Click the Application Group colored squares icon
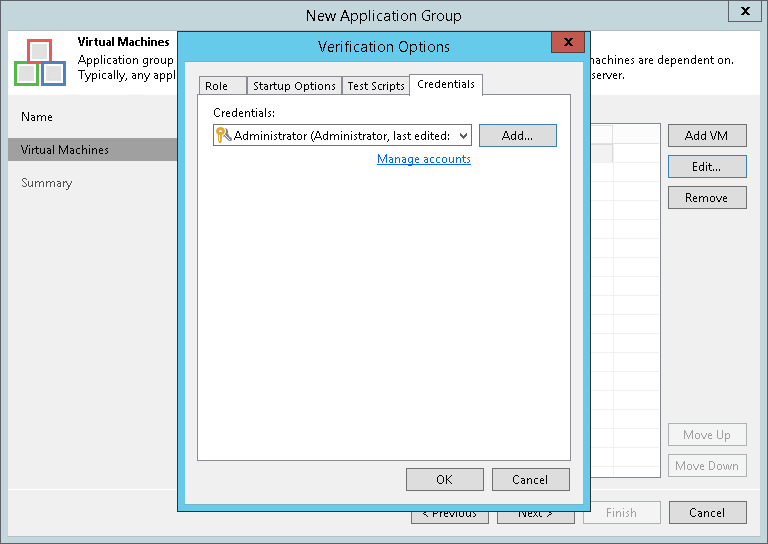Viewport: 768px width, 544px height. click(40, 63)
